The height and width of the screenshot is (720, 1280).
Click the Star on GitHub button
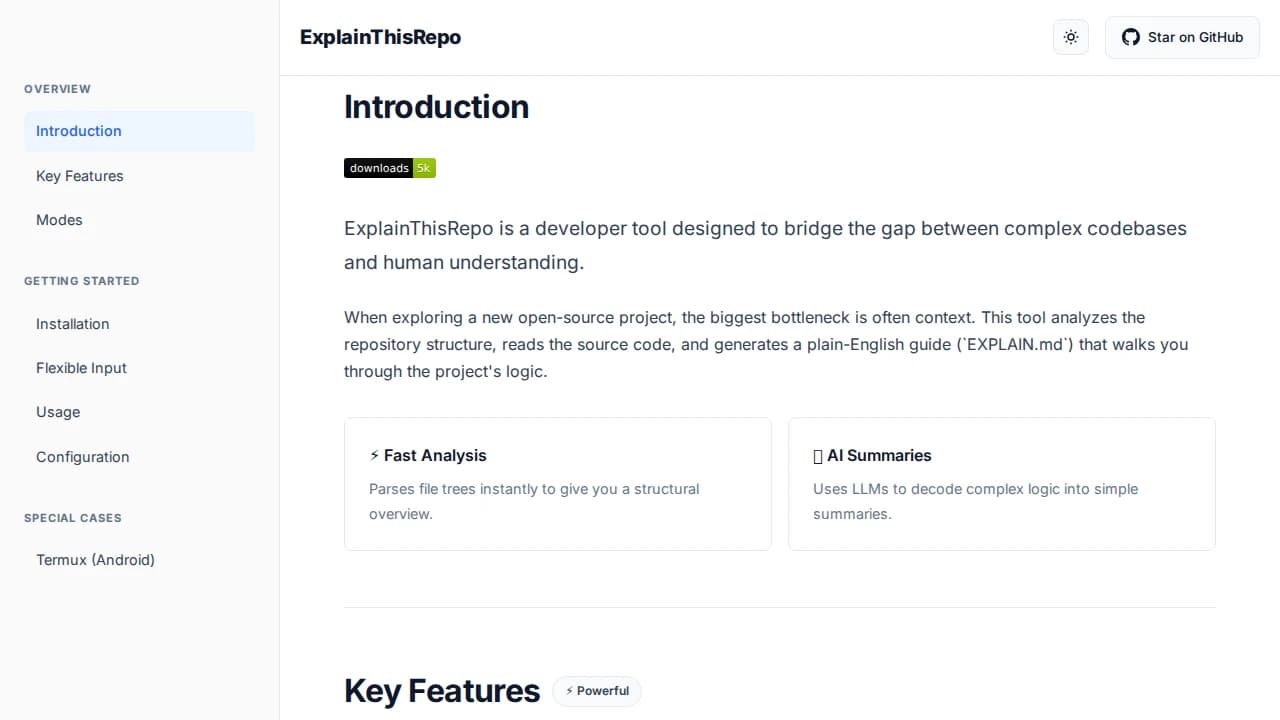point(1182,37)
